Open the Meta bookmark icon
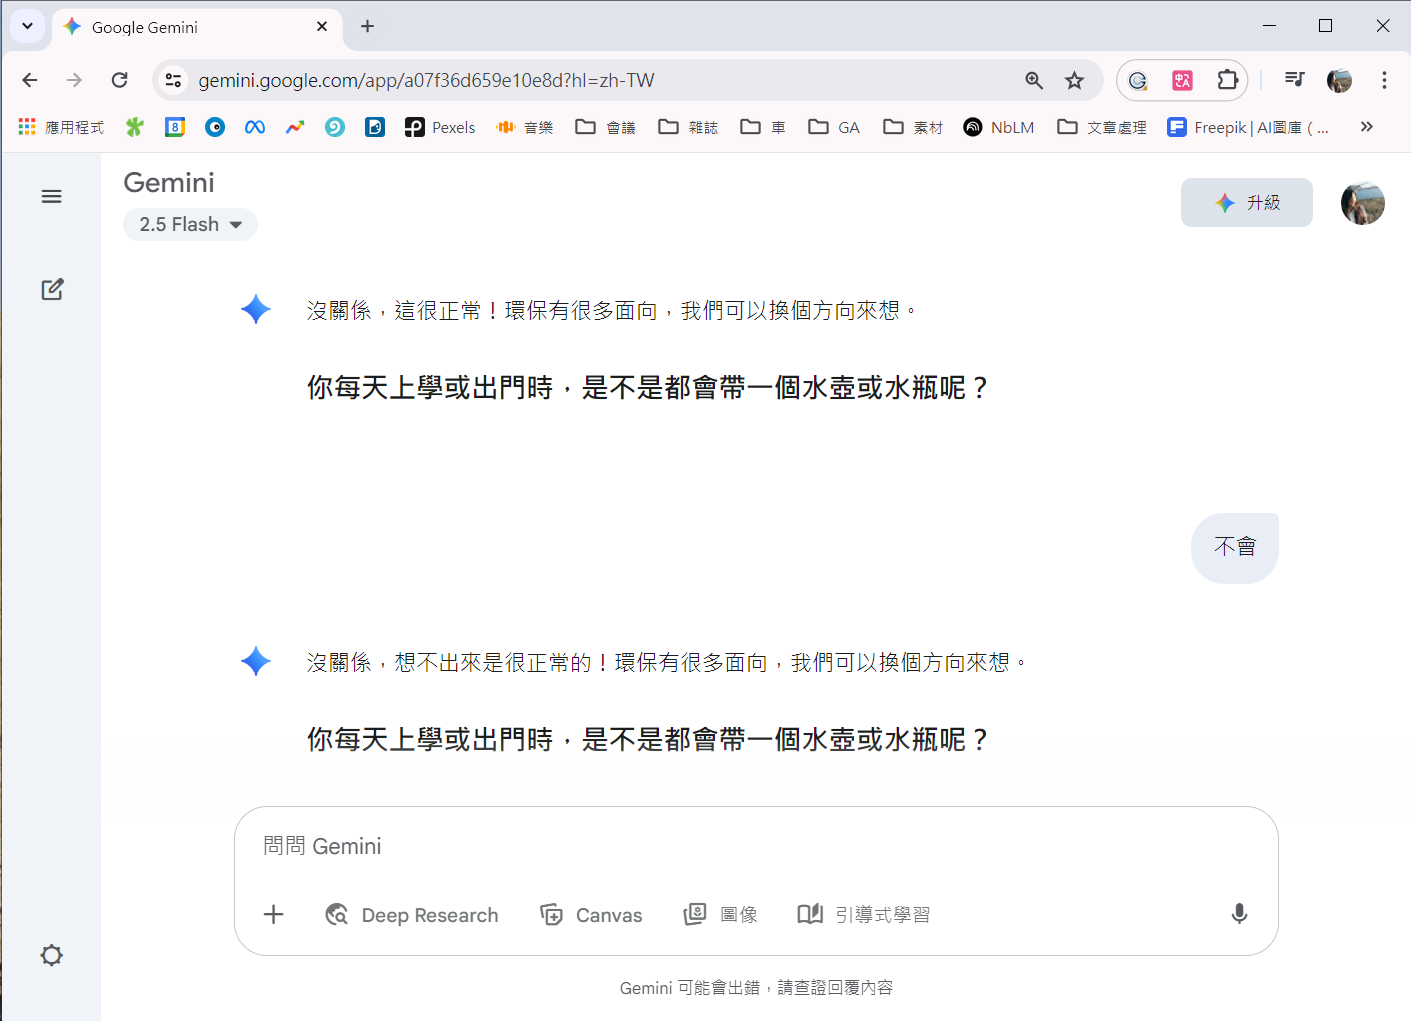 coord(255,127)
